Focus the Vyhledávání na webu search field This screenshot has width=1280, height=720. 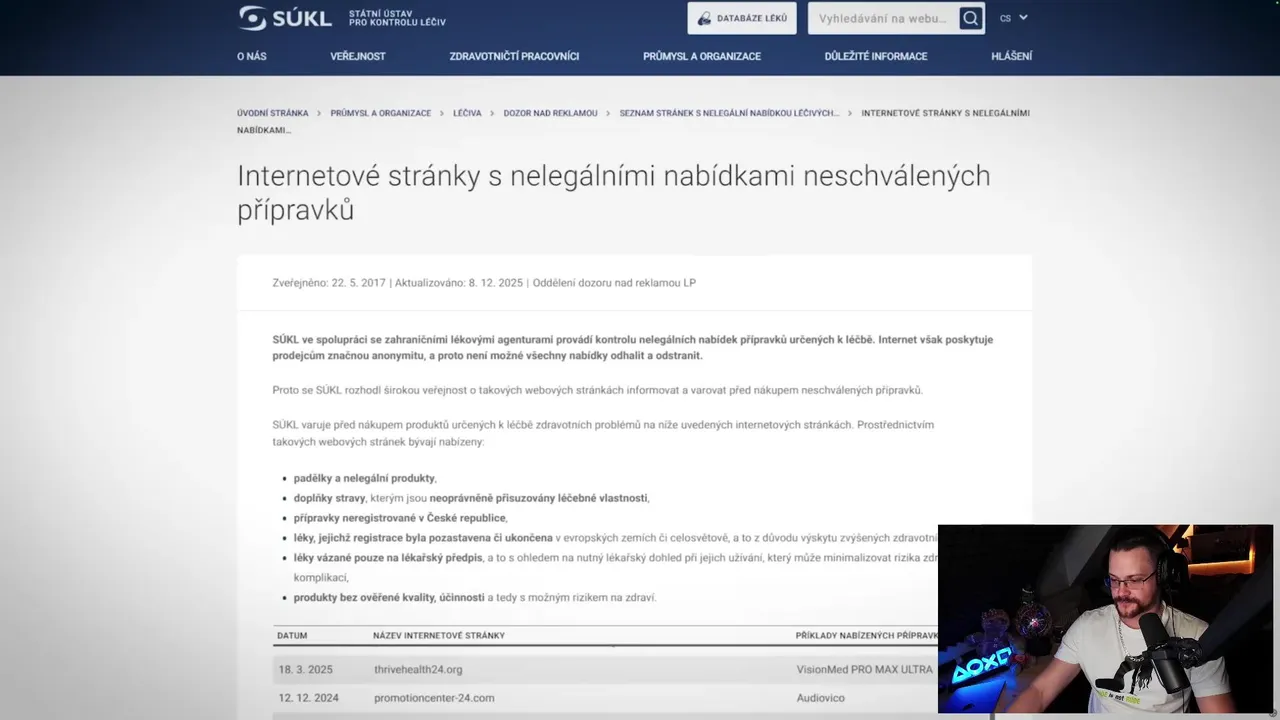click(883, 18)
